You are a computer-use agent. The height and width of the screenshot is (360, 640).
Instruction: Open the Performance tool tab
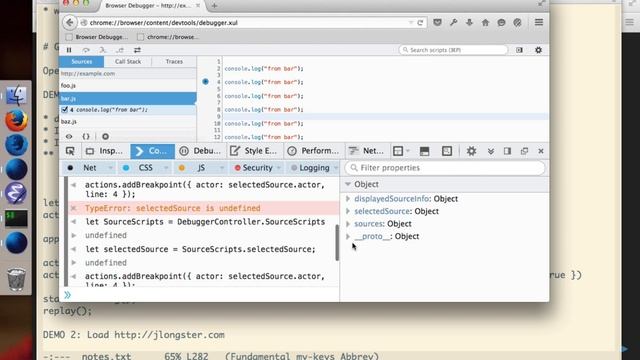coord(313,151)
